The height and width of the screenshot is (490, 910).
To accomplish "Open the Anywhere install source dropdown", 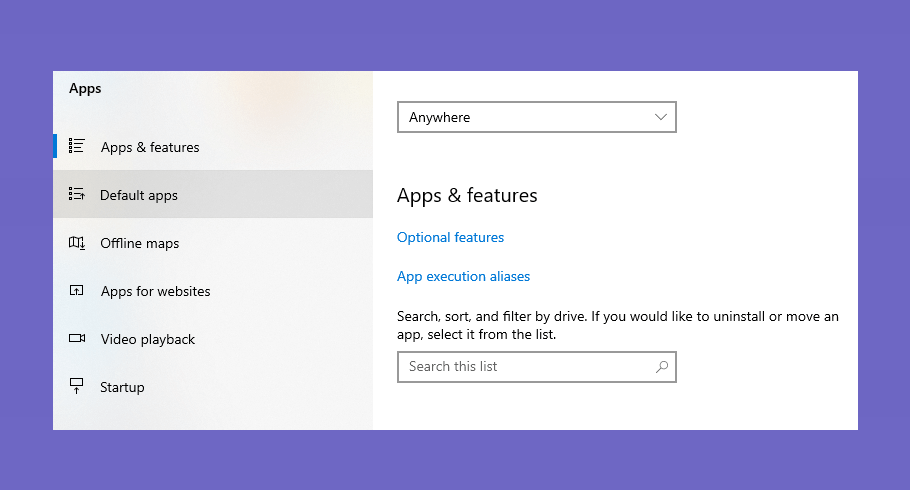I will [x=537, y=117].
